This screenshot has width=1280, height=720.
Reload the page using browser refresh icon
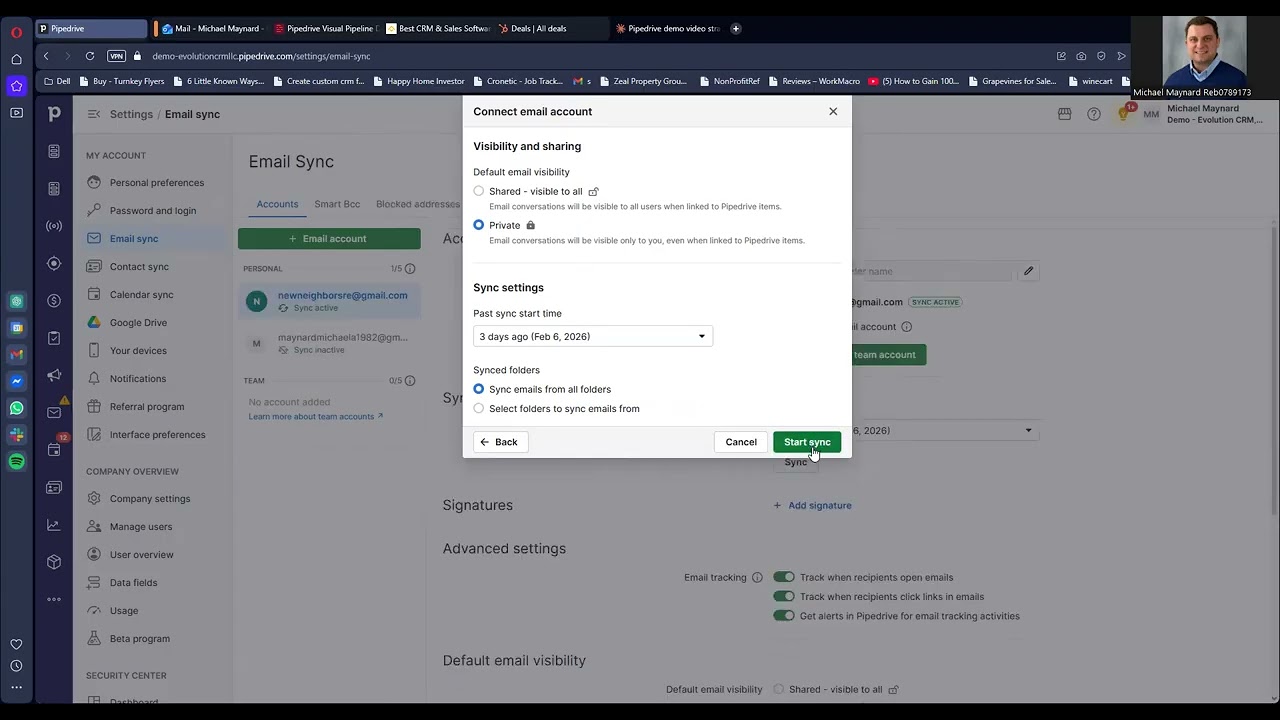(x=90, y=56)
